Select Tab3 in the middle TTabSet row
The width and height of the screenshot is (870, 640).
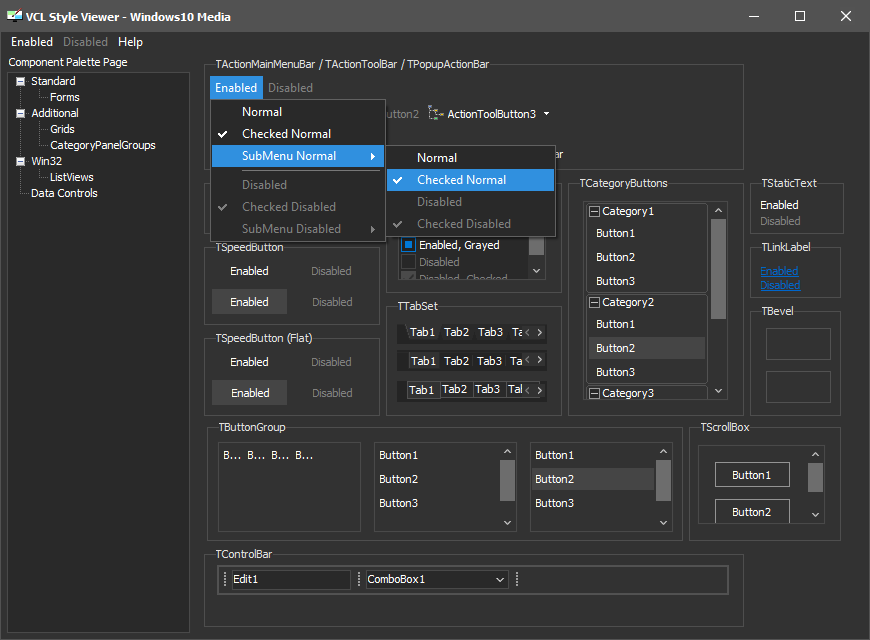coord(489,361)
